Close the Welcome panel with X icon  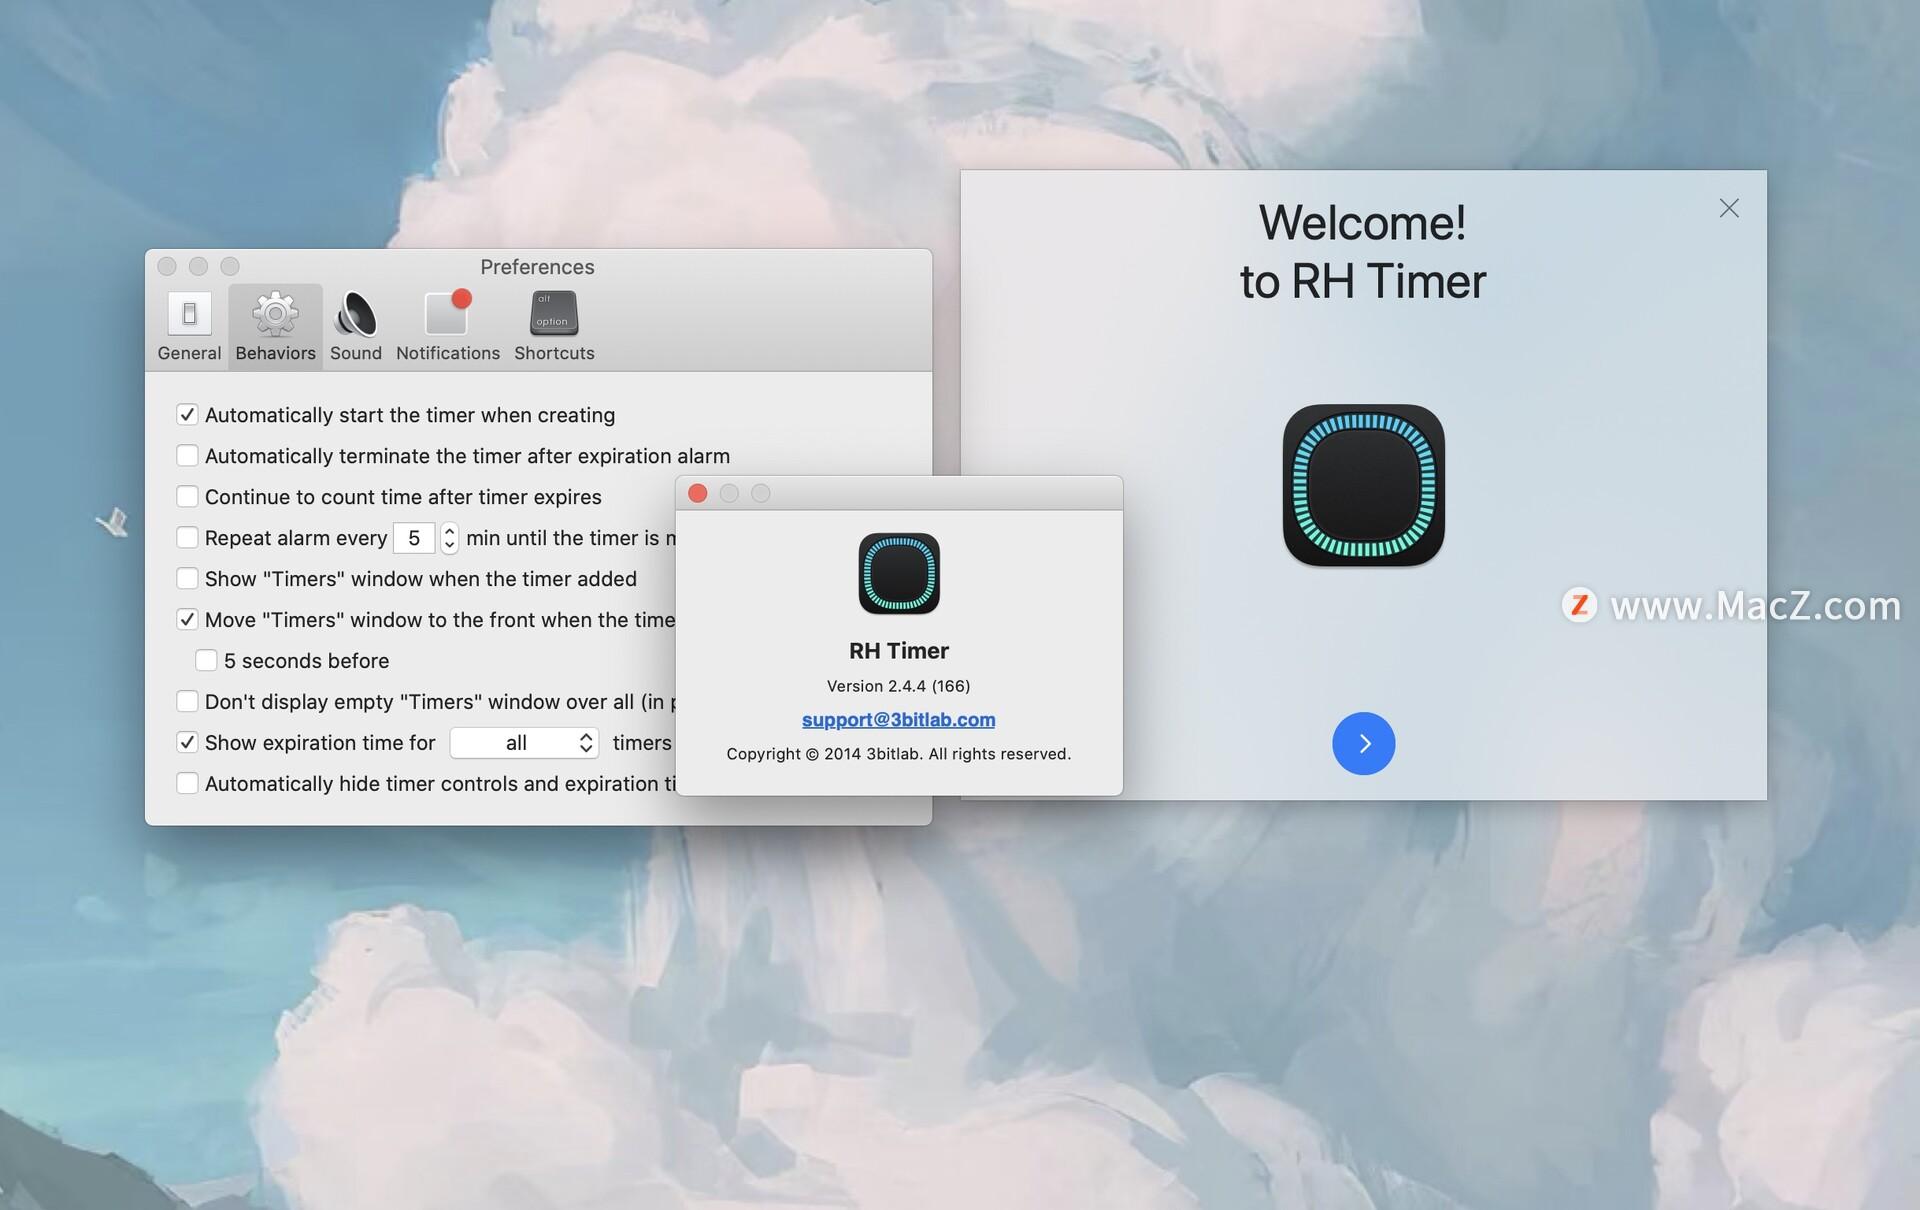point(1728,208)
